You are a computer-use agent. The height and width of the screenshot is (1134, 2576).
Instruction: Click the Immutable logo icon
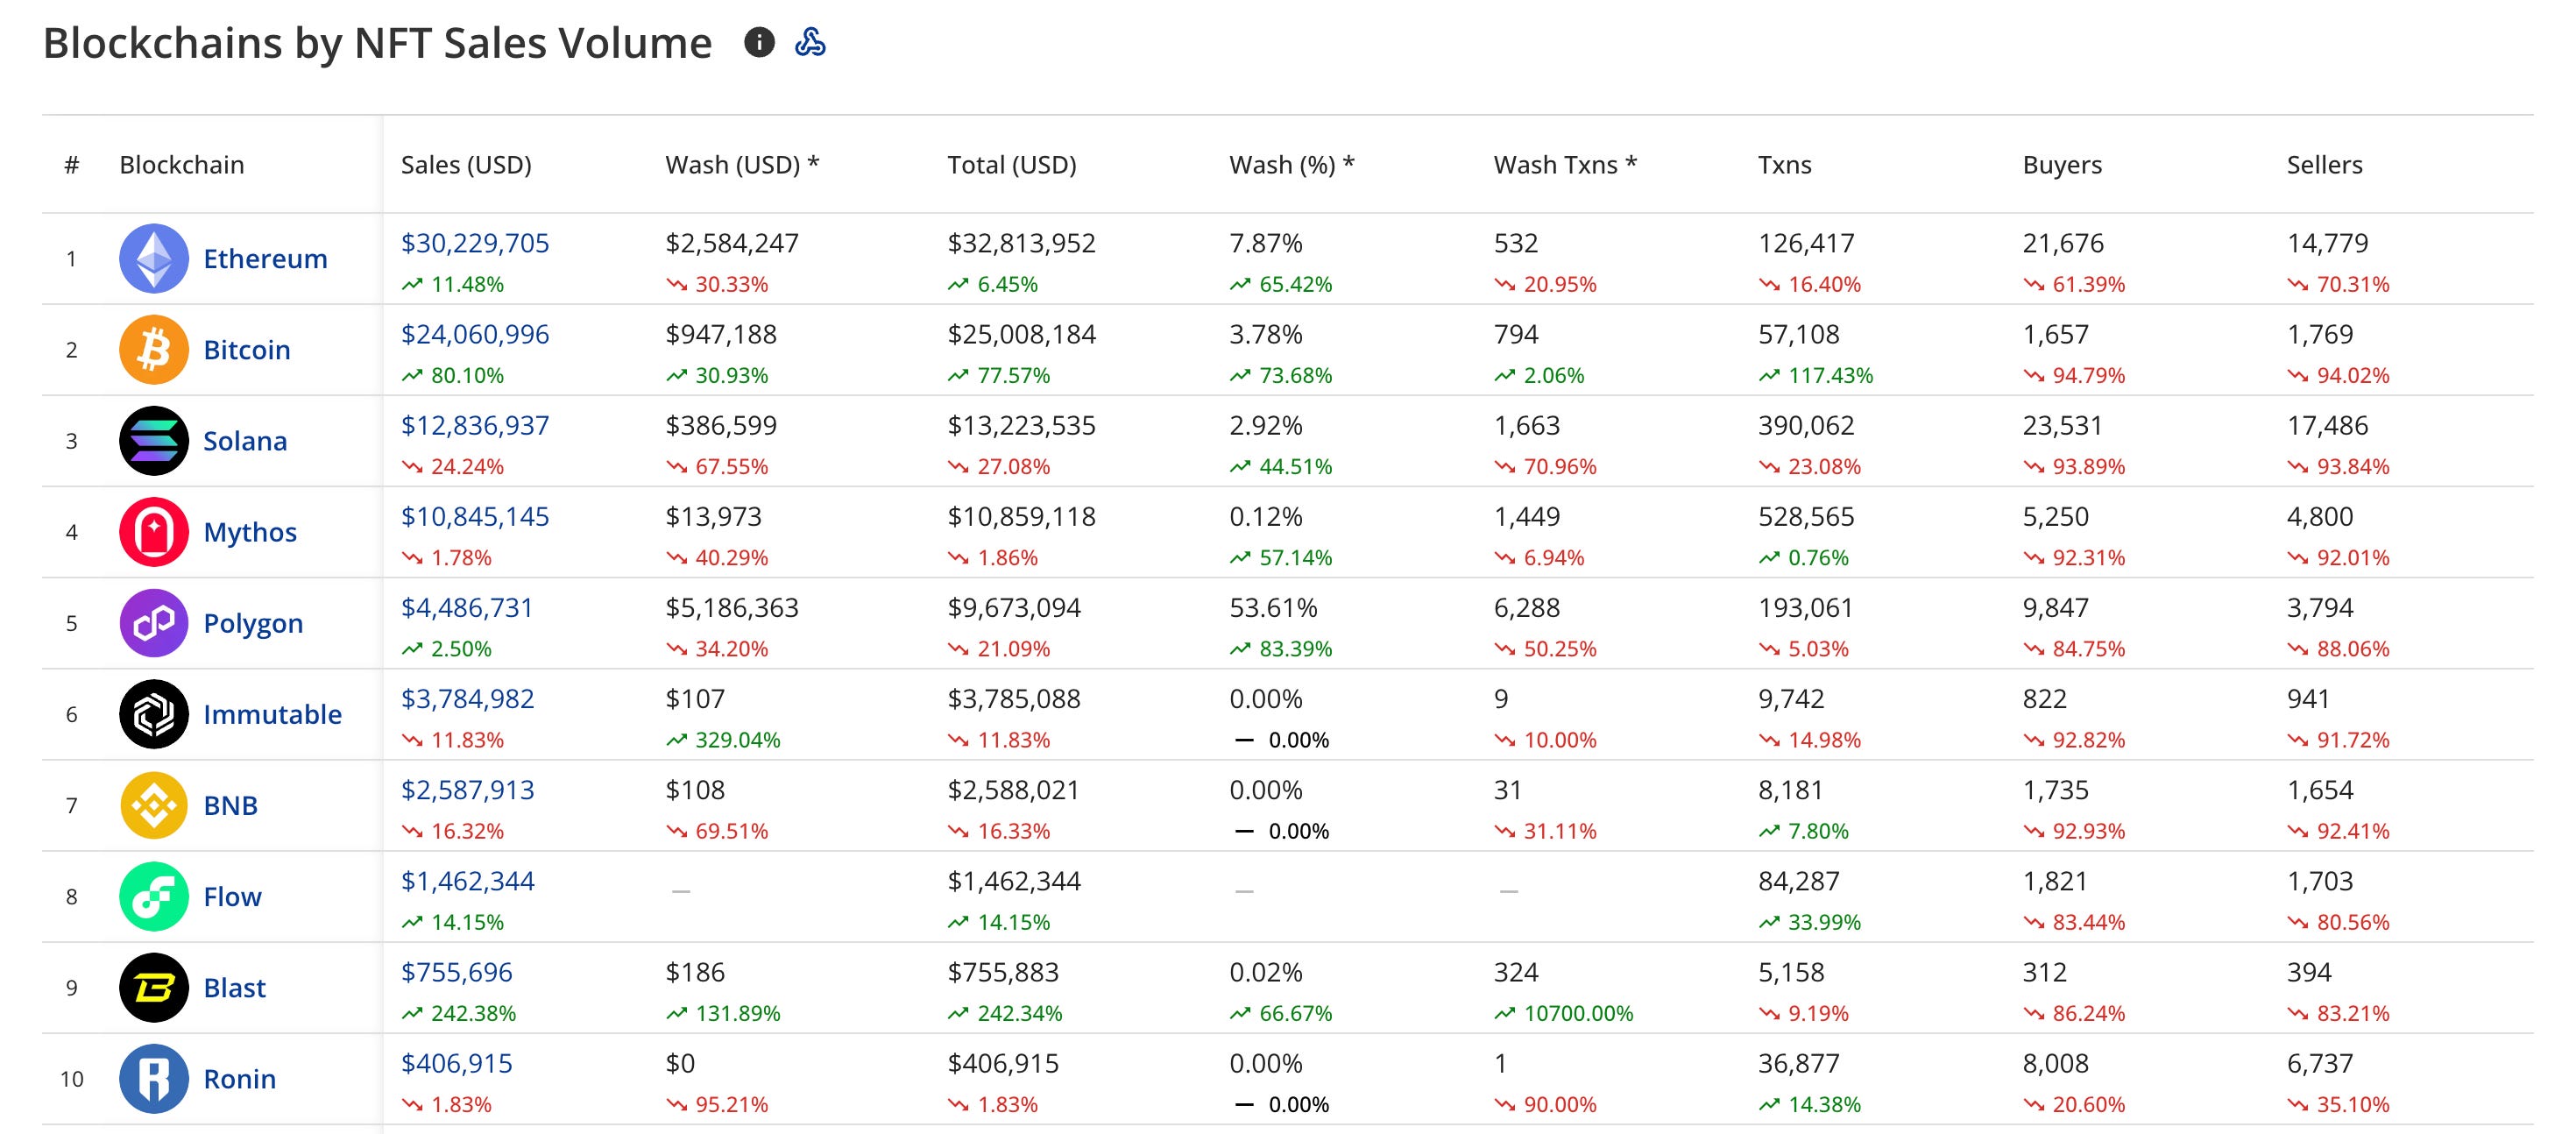coord(154,713)
